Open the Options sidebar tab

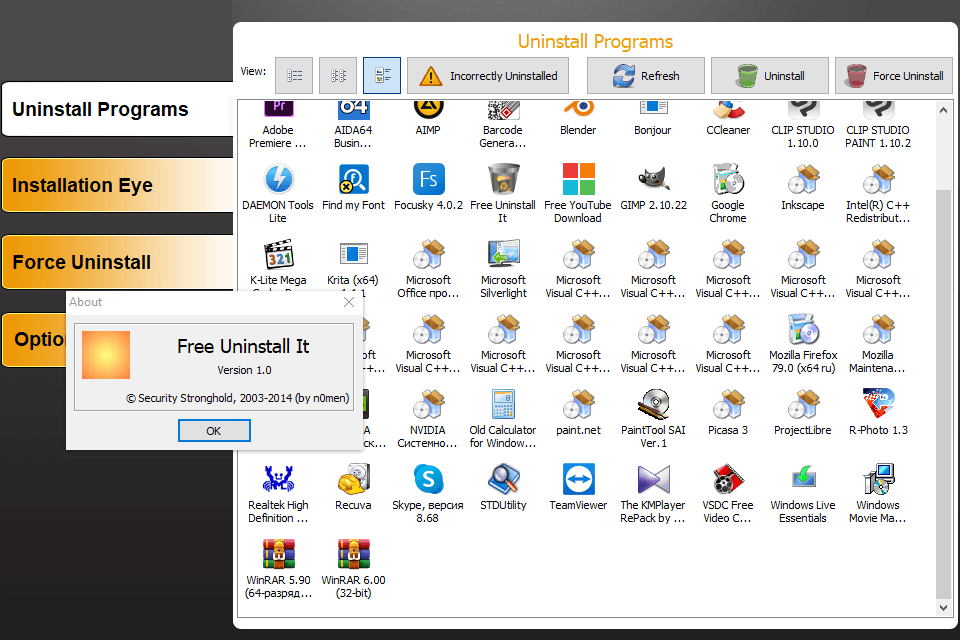[35, 339]
